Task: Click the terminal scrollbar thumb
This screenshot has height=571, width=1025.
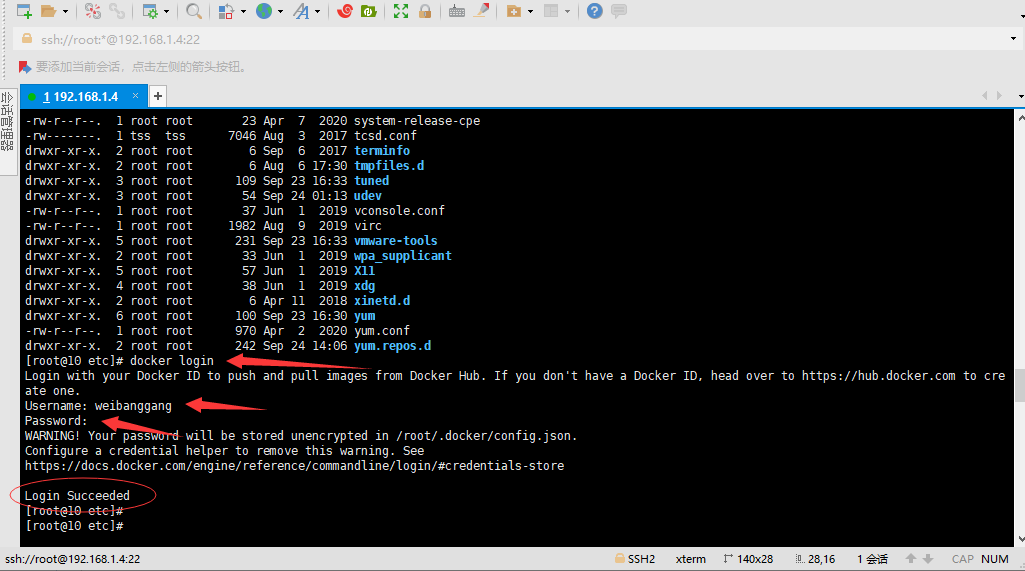Action: (x=1020, y=386)
